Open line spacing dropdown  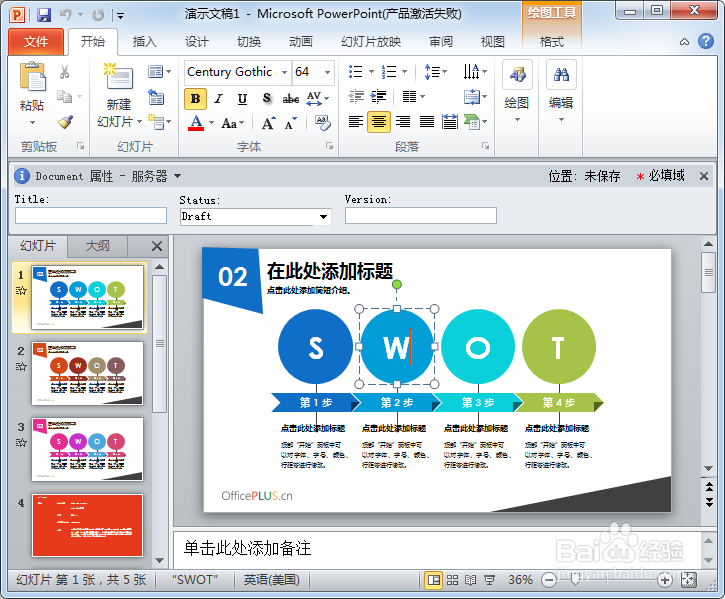tap(436, 72)
